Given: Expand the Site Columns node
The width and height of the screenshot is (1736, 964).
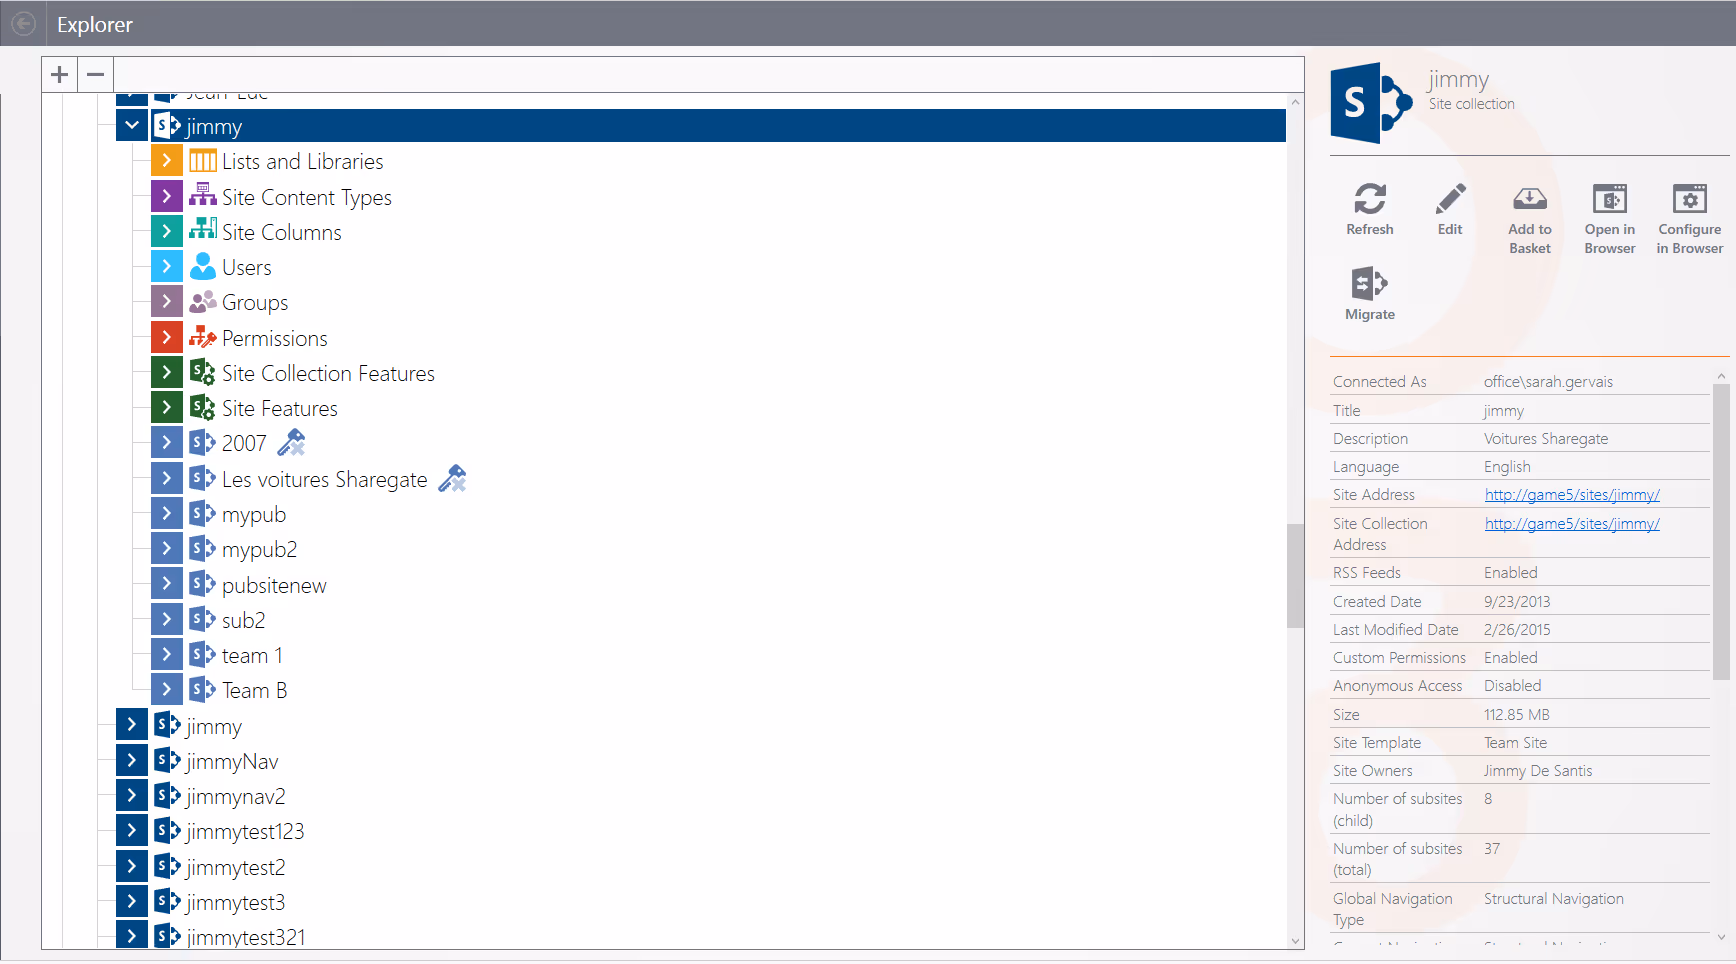Looking at the screenshot, I should (x=167, y=231).
